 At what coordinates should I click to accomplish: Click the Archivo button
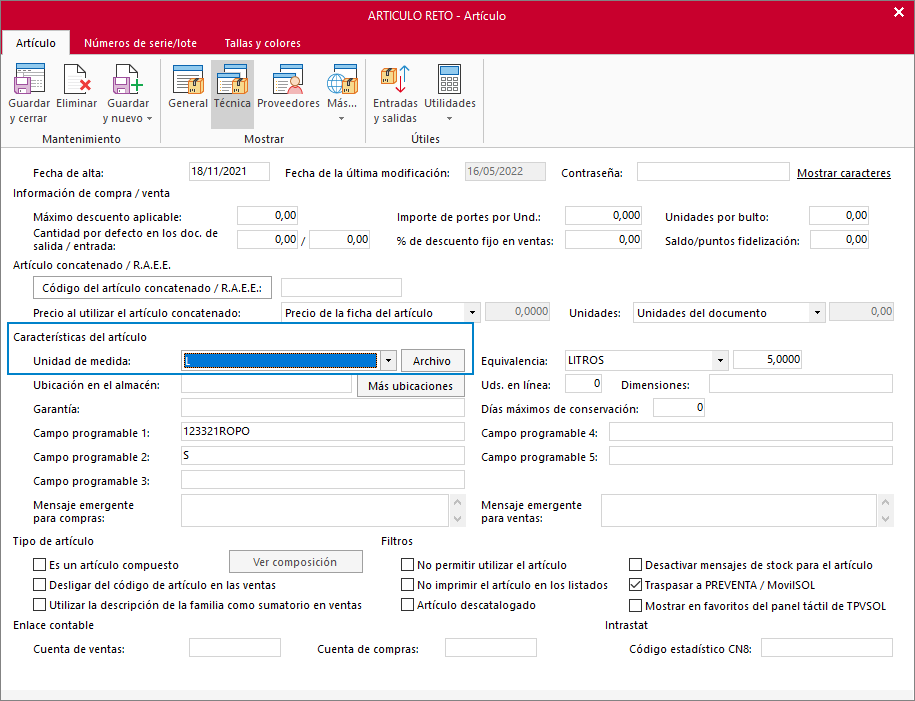pos(432,361)
